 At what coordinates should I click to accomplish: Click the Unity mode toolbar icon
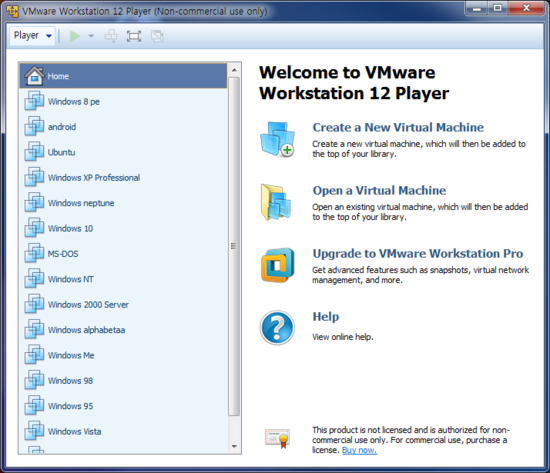[x=157, y=36]
